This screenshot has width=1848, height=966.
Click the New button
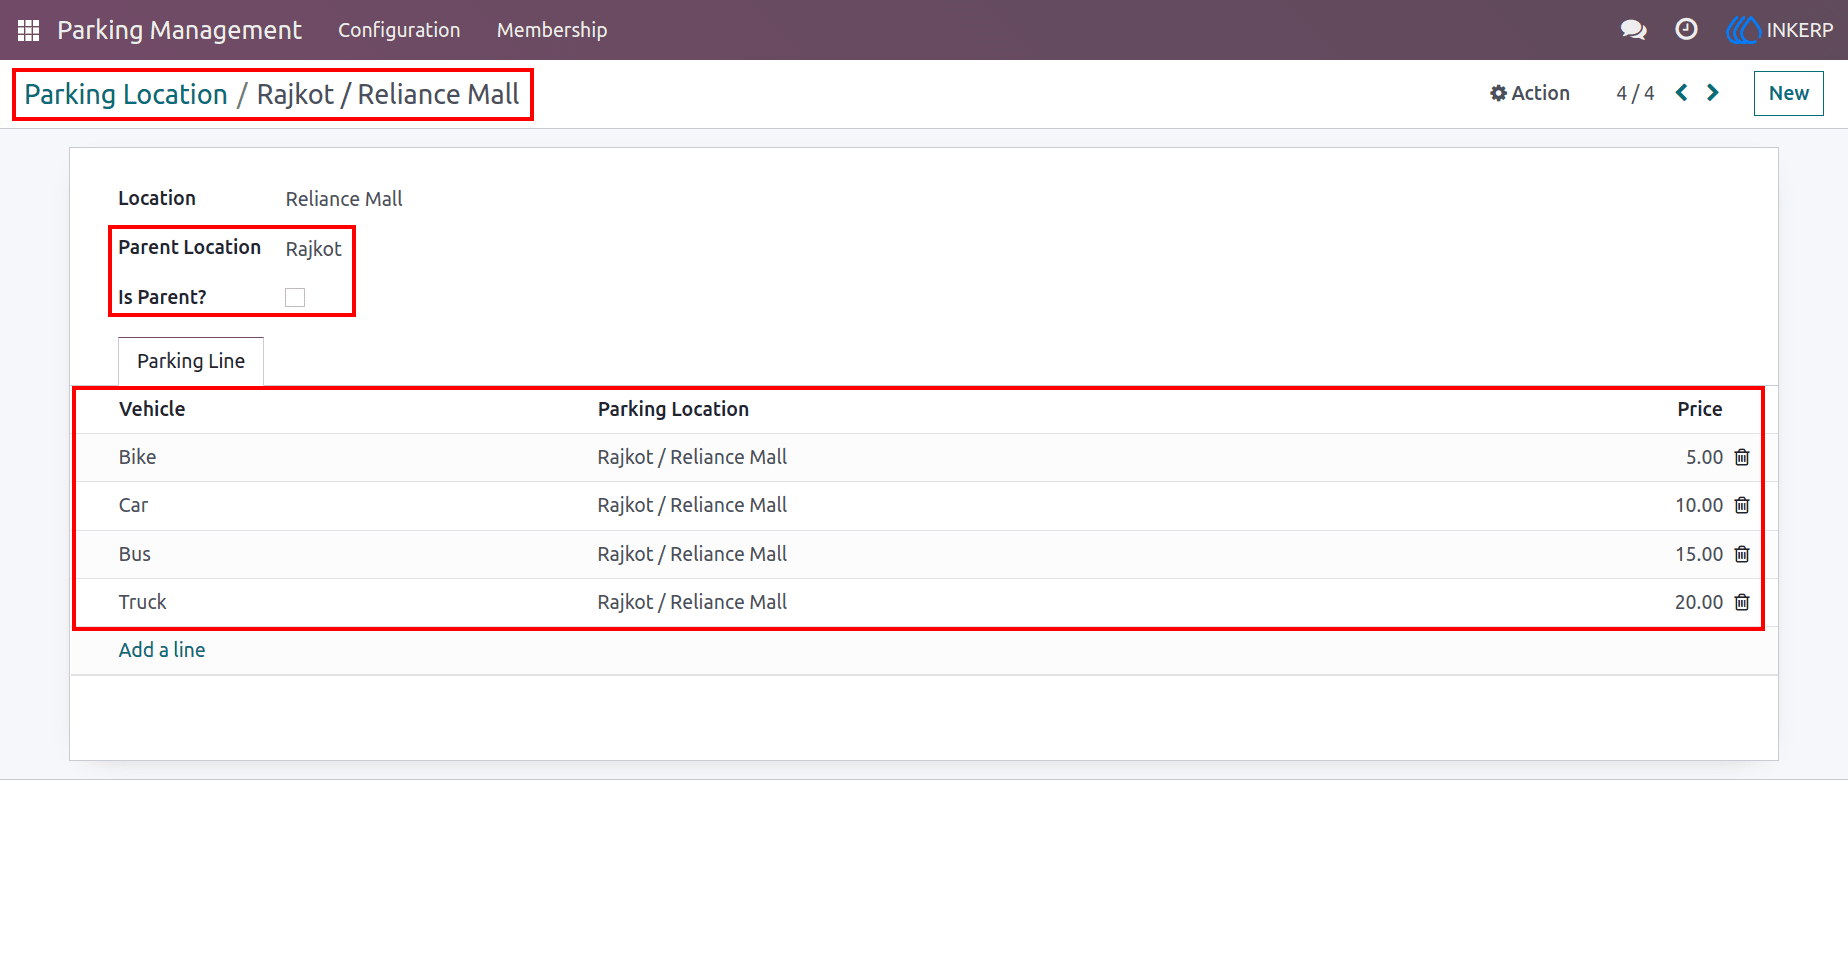1788,93
